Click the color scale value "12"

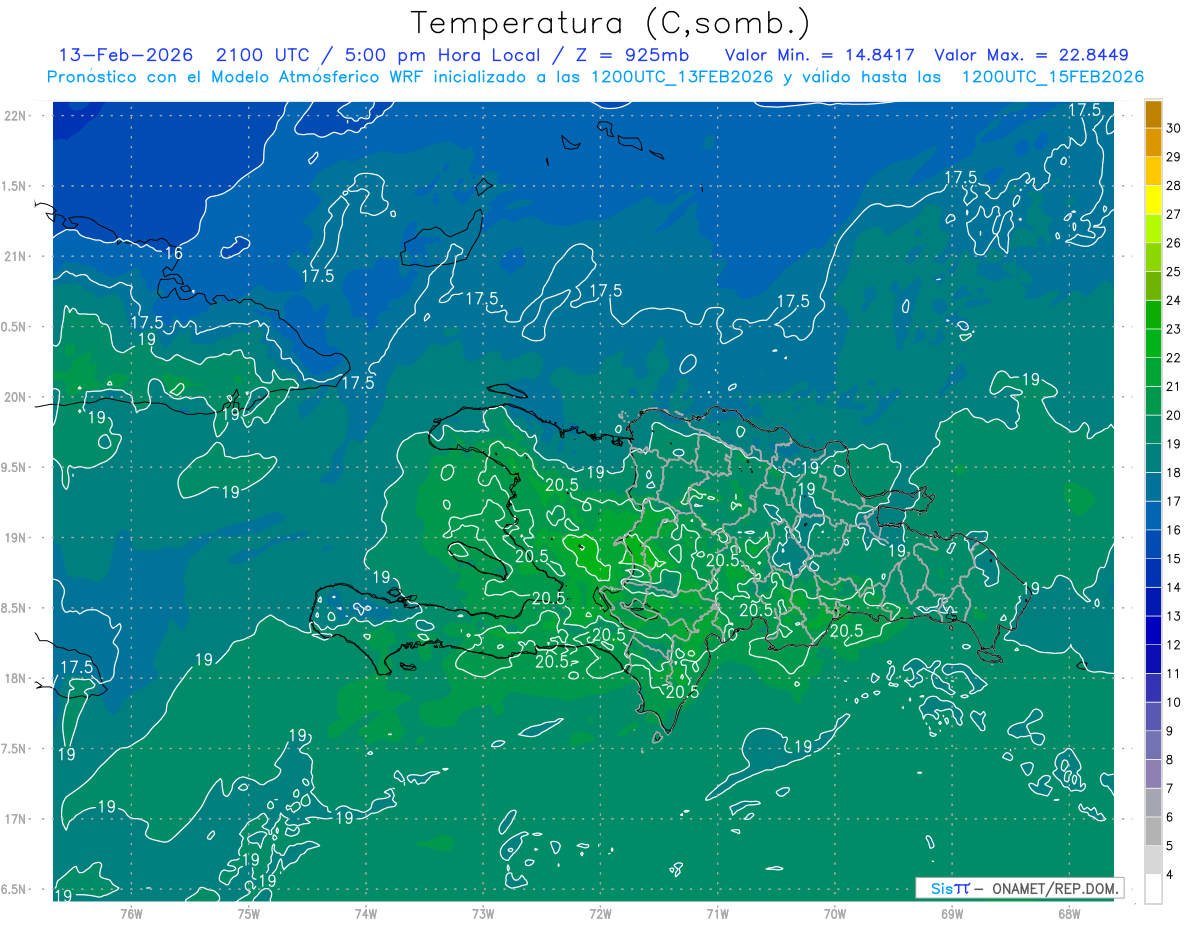click(1174, 645)
